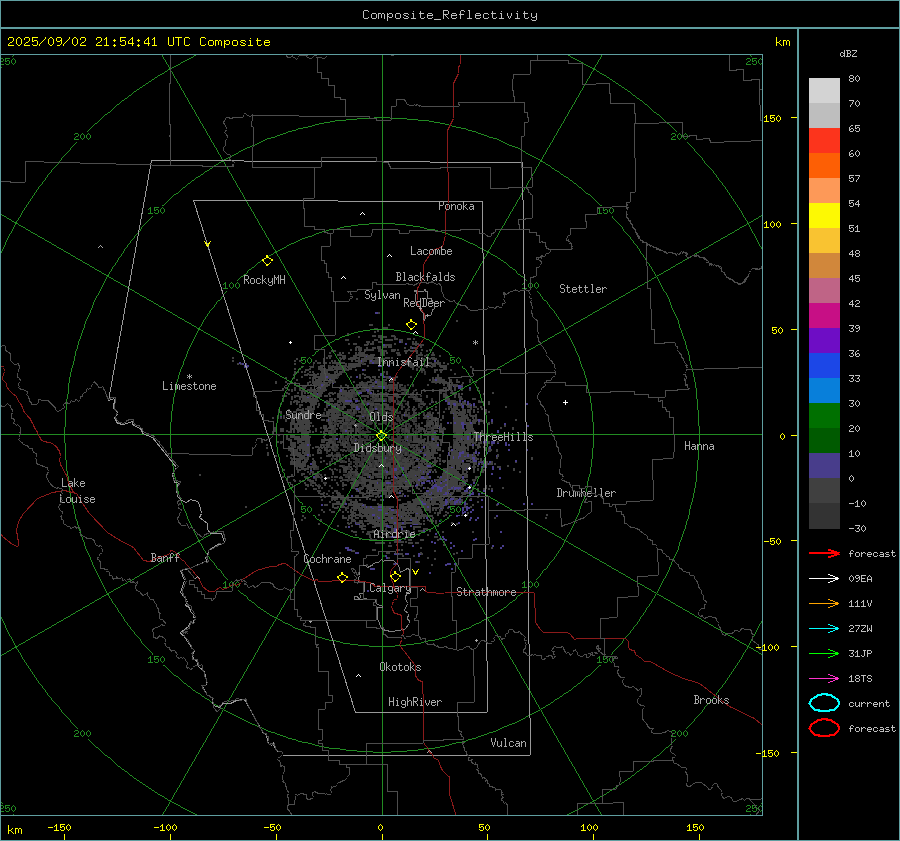Click the Hanna label

[699, 446]
